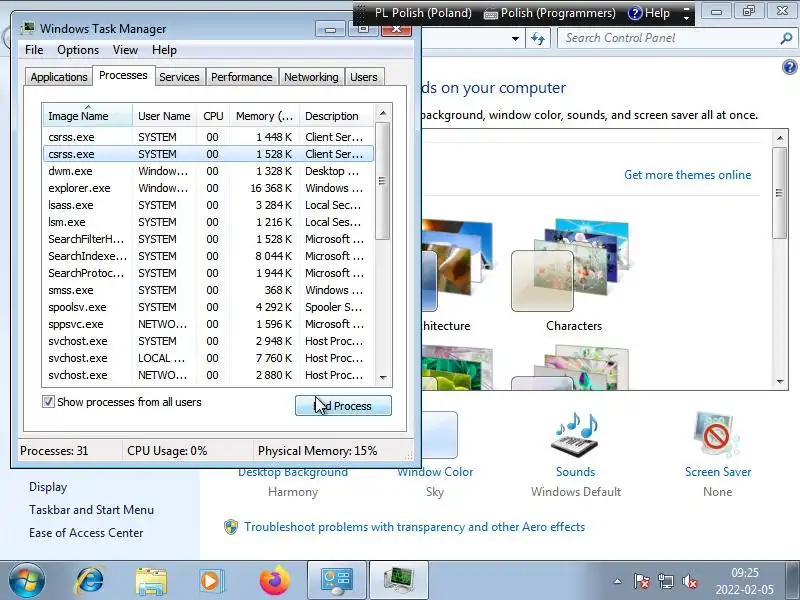800x600 pixels.
Task: Click the search magnifier in Control Panel
Action: (786, 38)
